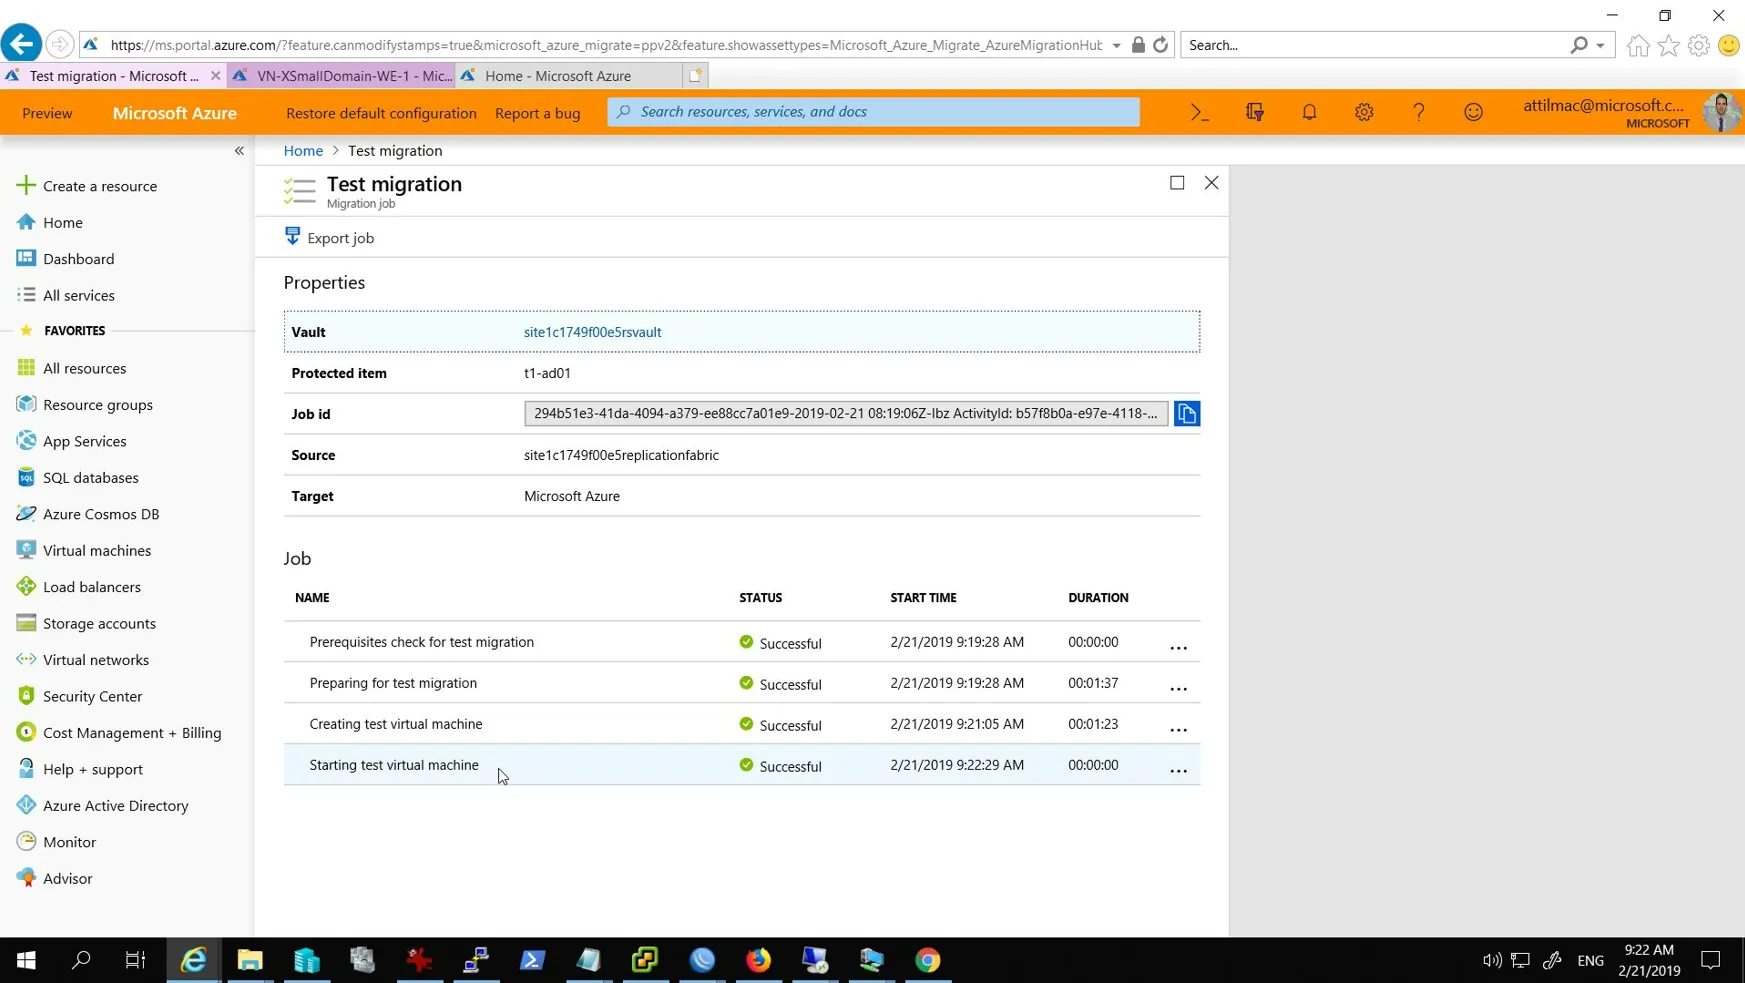
Task: Open portal settings gear
Action: (1364, 113)
